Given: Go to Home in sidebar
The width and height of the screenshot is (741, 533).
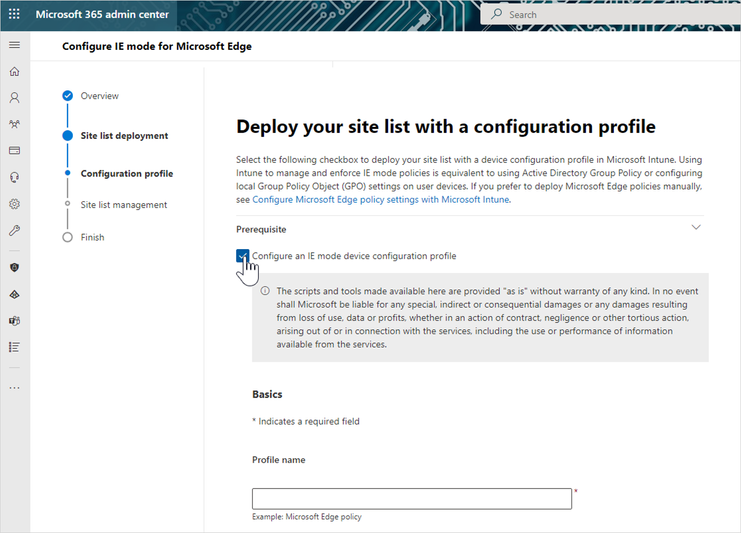Looking at the screenshot, I should tap(15, 71).
